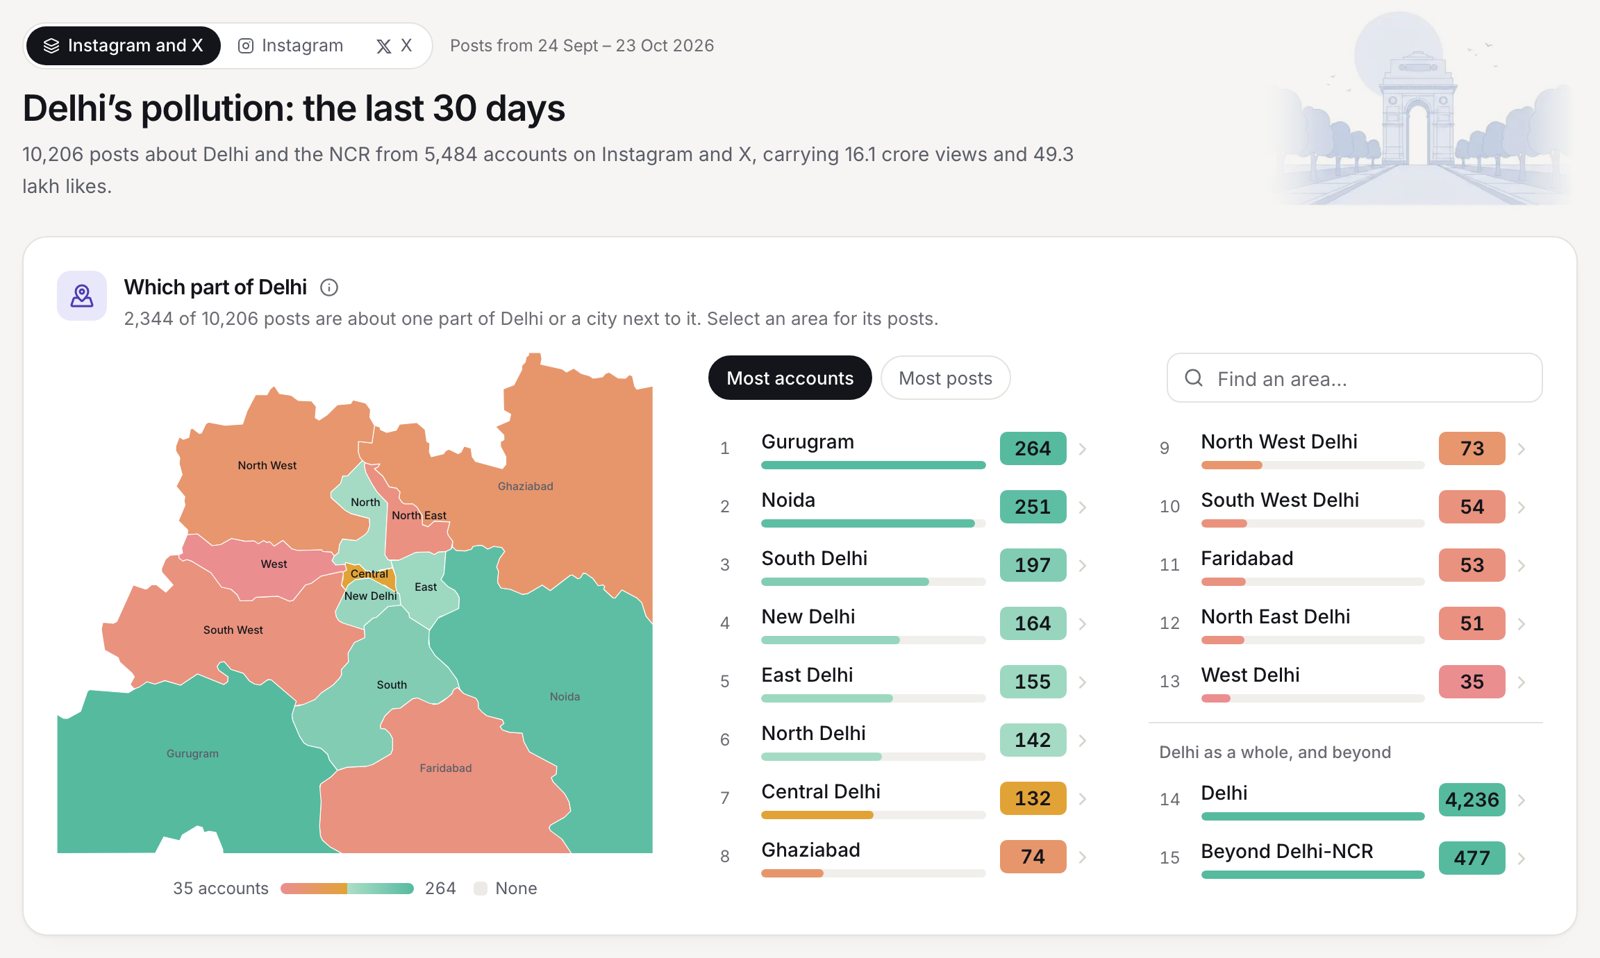The height and width of the screenshot is (958, 1600).
Task: Expand the Noida row arrow
Action: (x=1082, y=507)
